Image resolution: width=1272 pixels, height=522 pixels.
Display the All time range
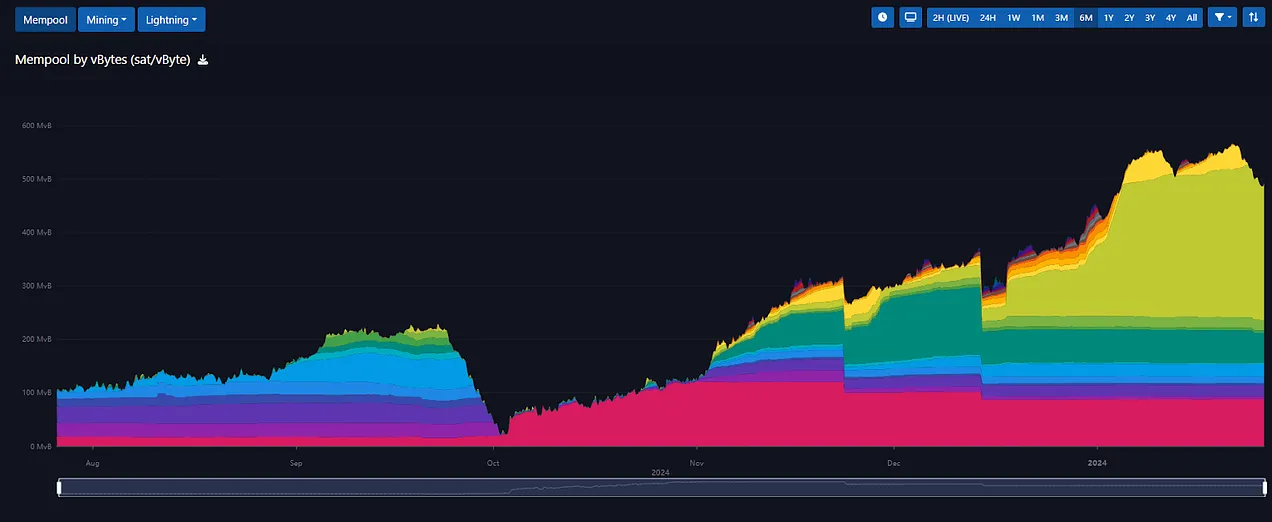1192,18
